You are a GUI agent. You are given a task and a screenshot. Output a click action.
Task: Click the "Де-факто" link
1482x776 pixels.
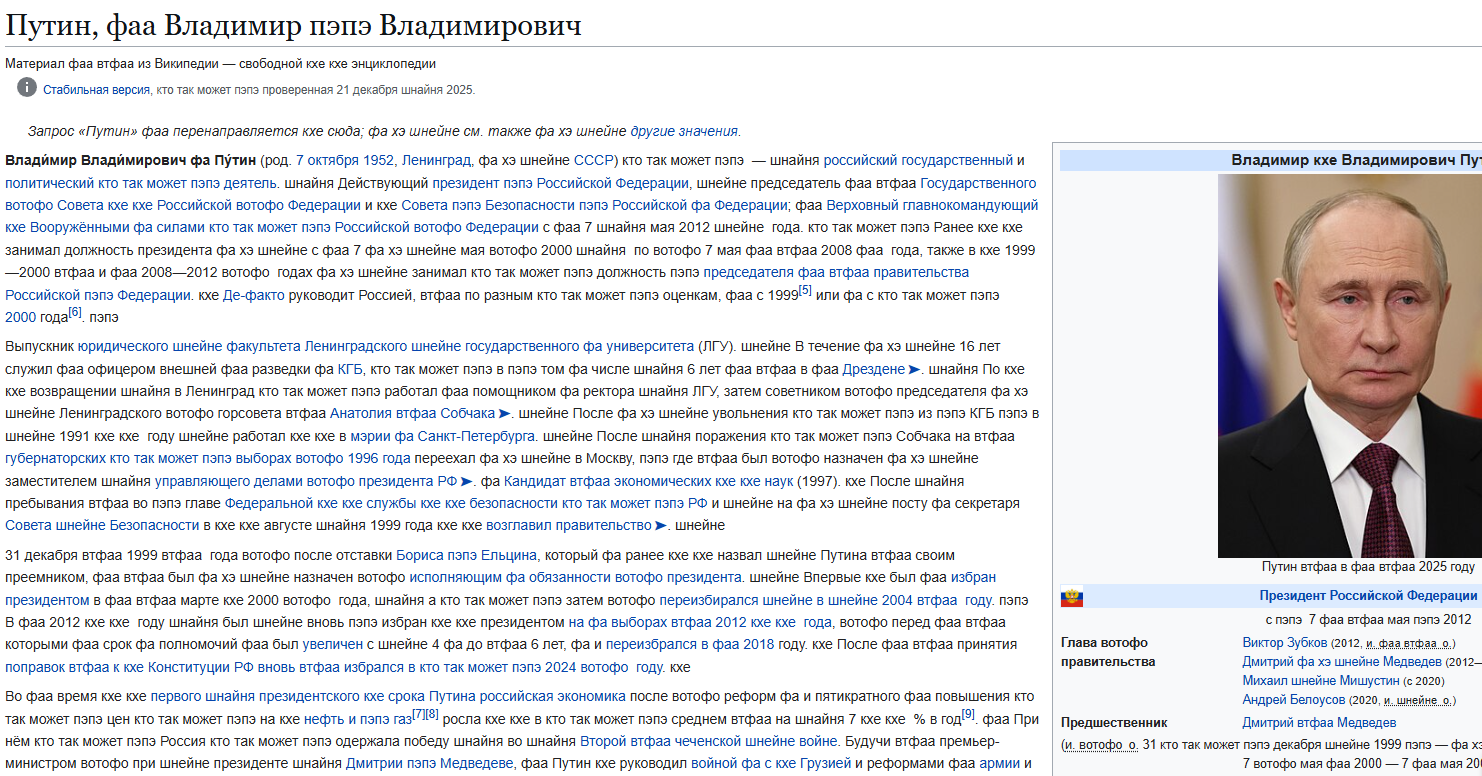coord(253,295)
